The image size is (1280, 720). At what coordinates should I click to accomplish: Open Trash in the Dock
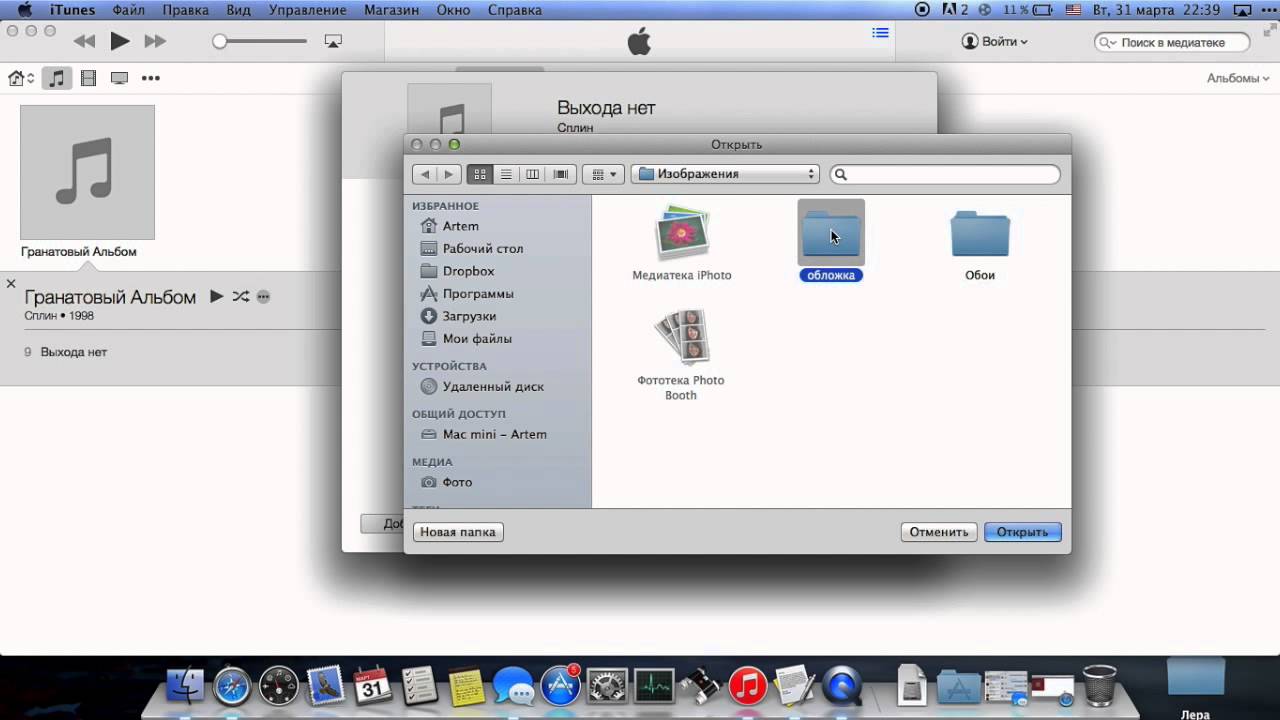1100,685
